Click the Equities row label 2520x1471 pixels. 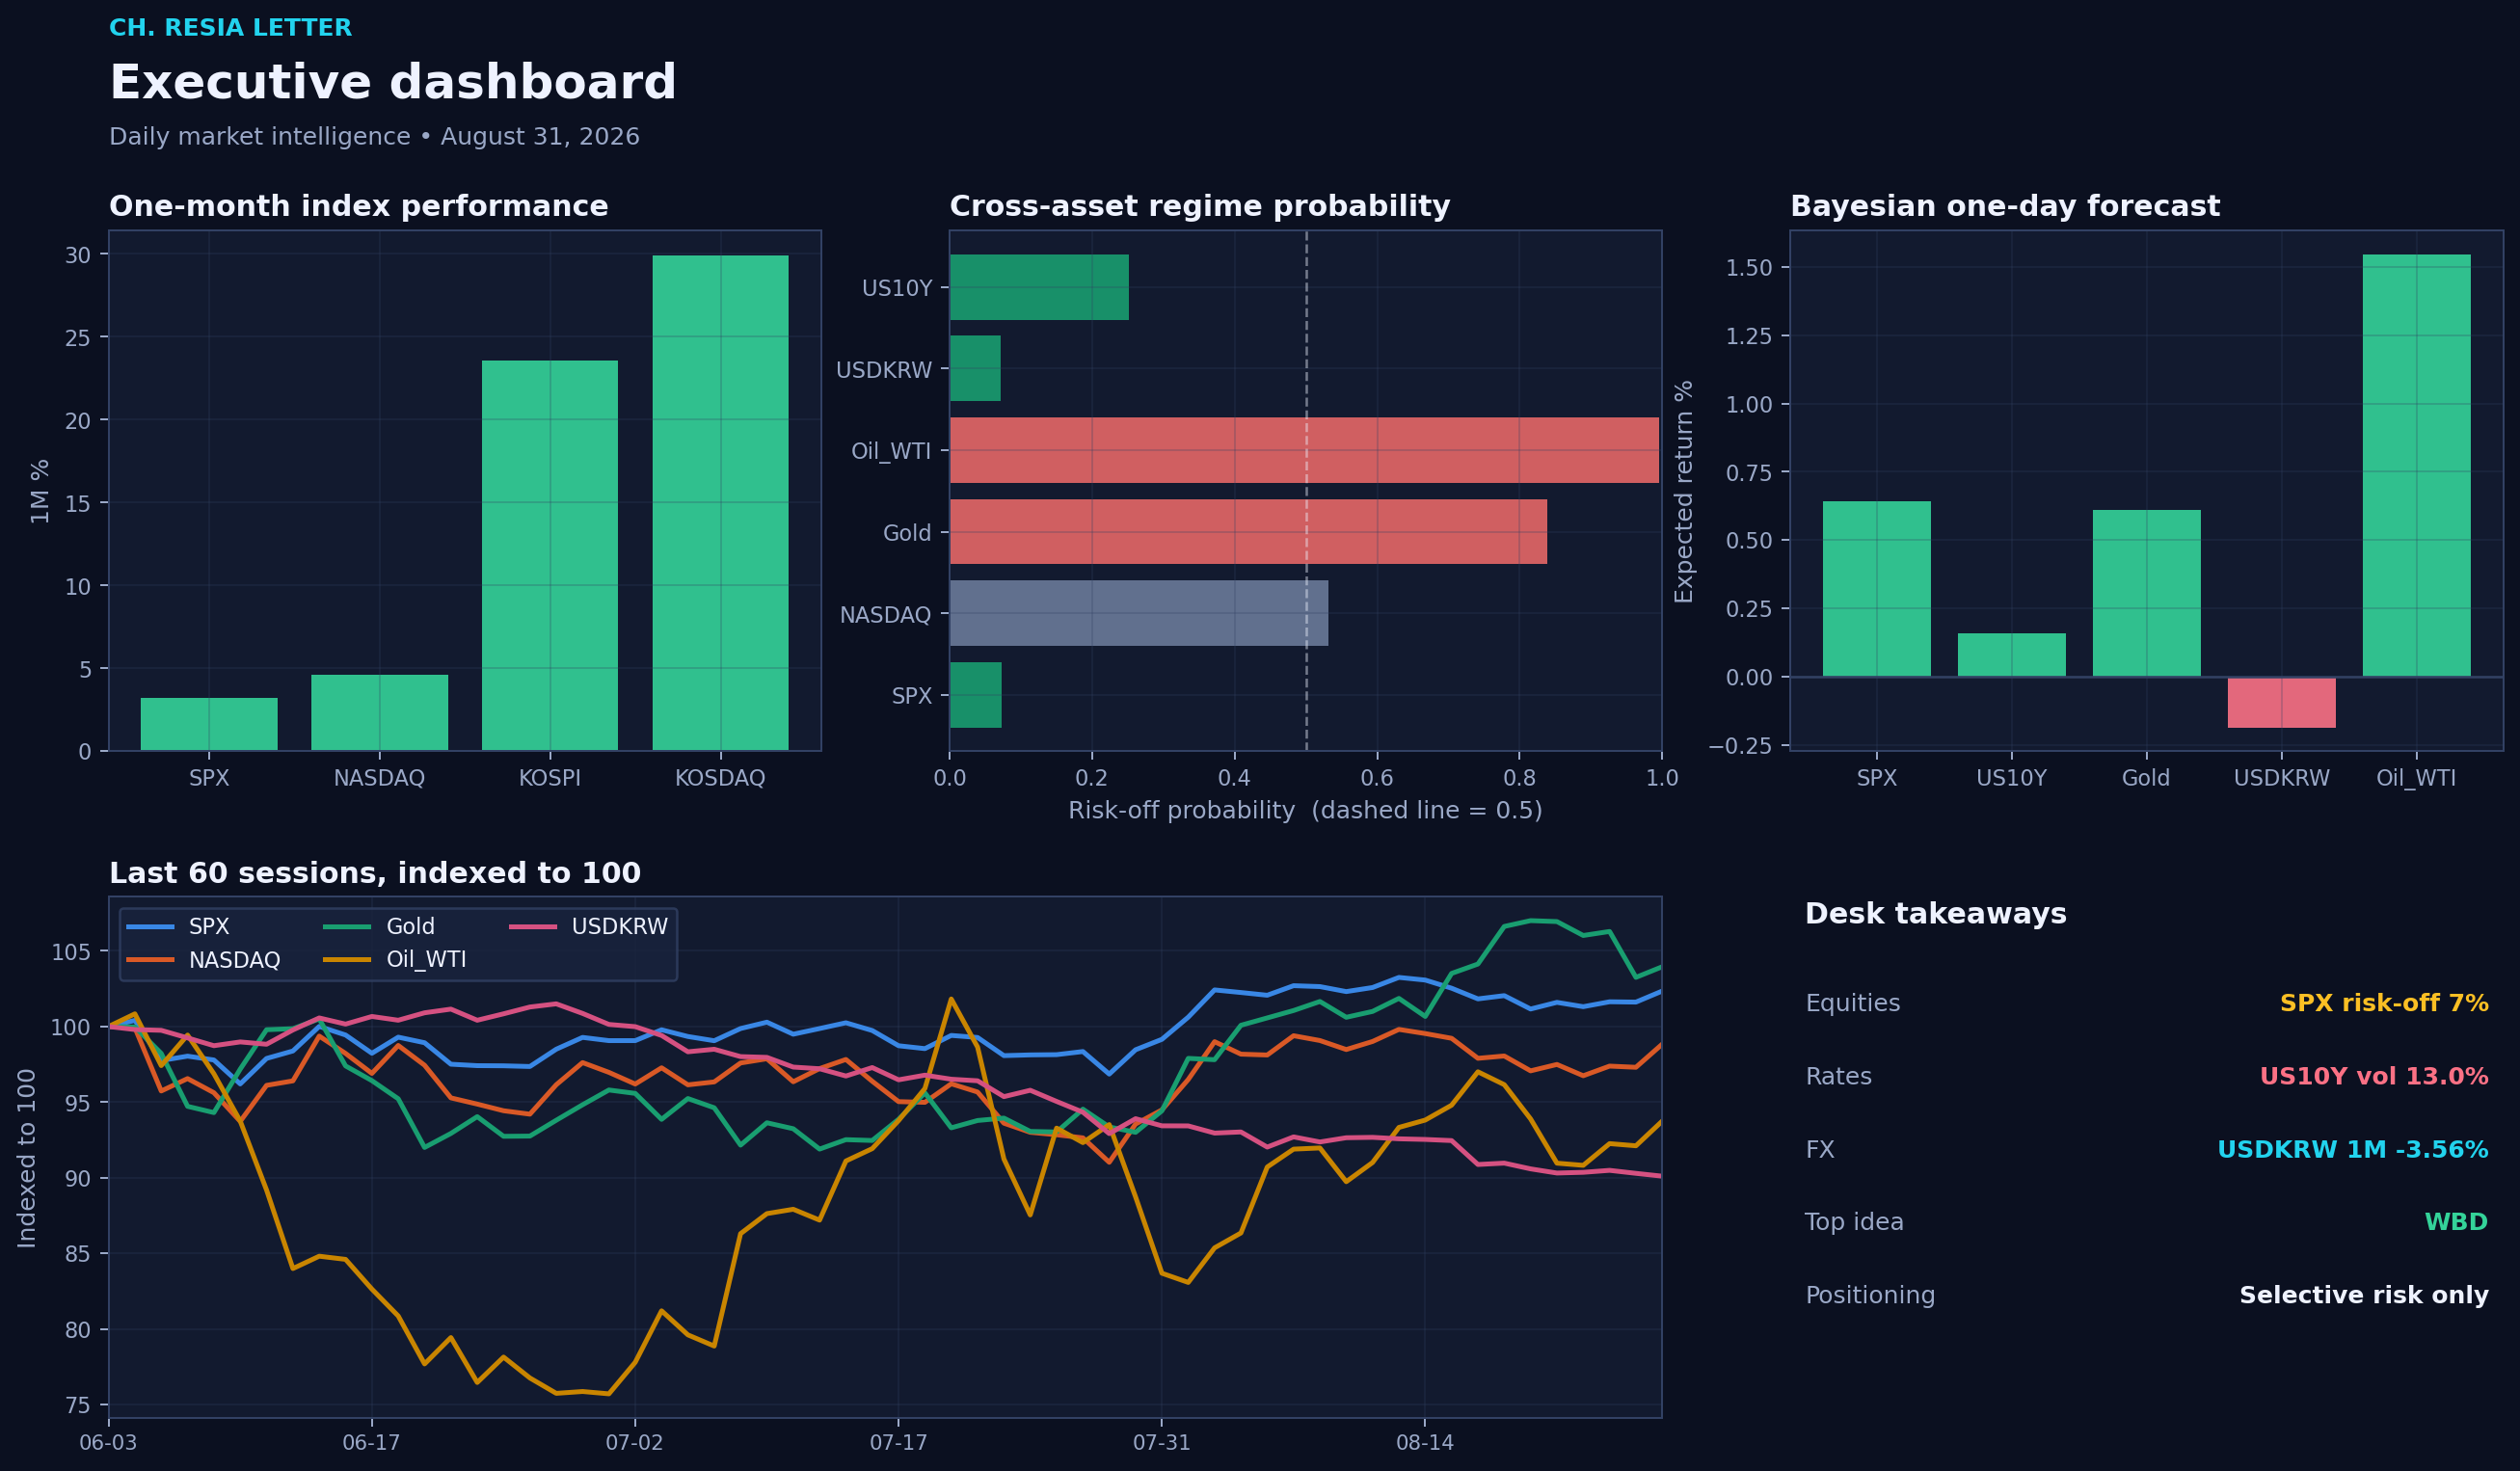[x=1852, y=1003]
